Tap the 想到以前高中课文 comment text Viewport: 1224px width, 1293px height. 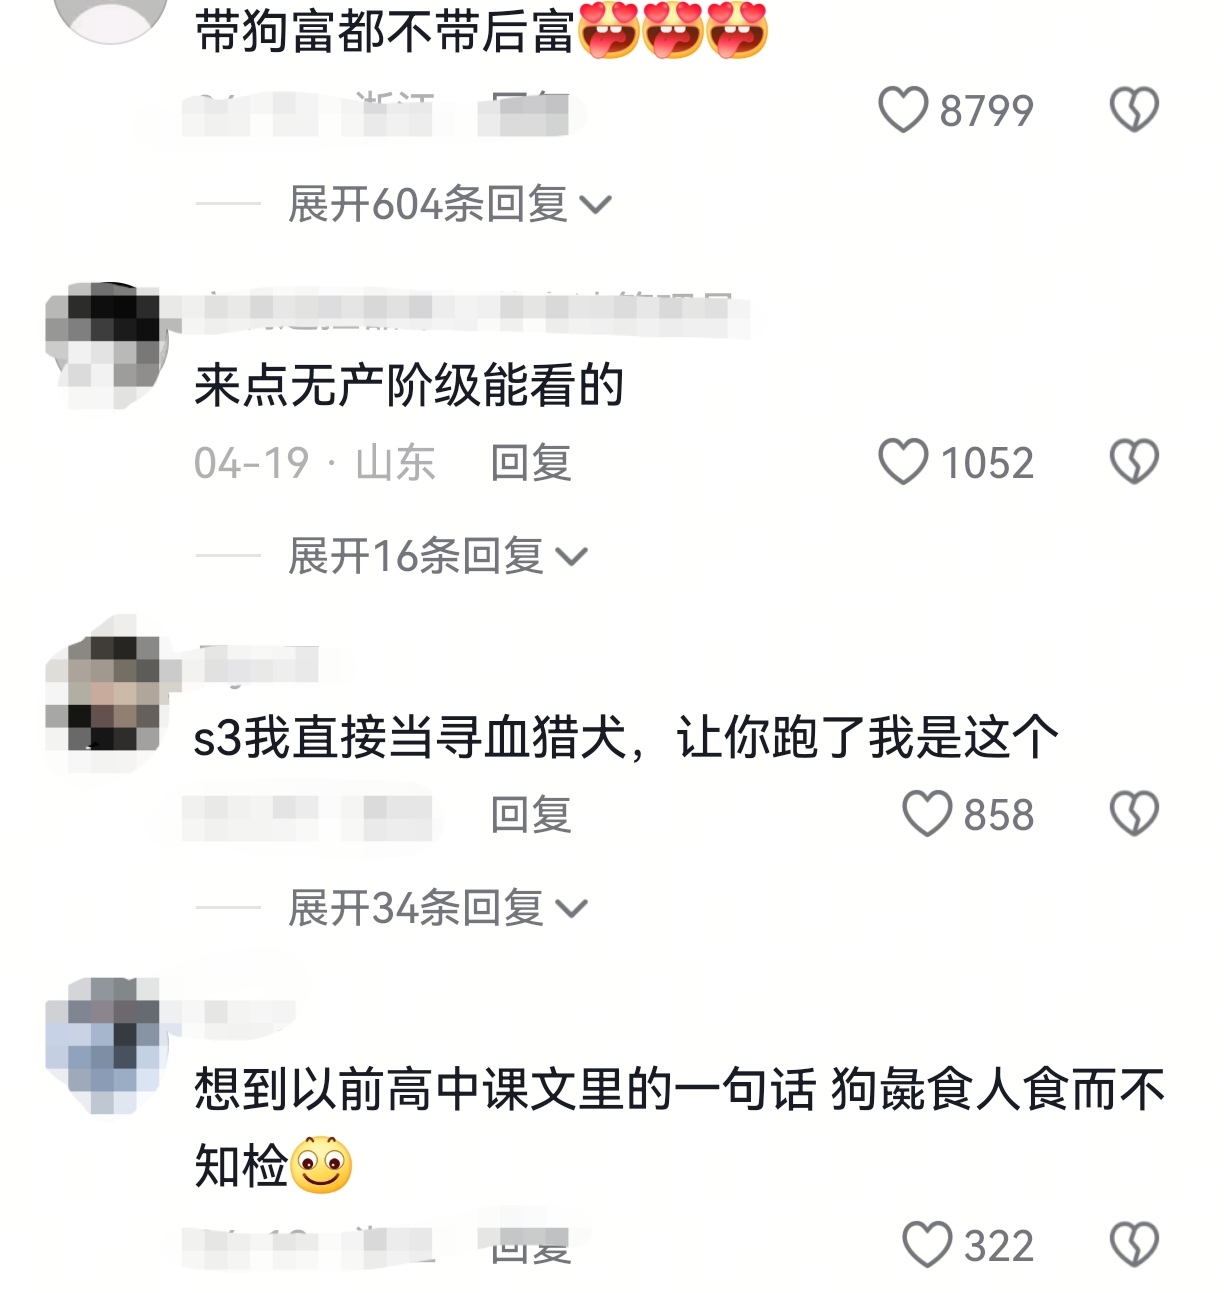680,1127
